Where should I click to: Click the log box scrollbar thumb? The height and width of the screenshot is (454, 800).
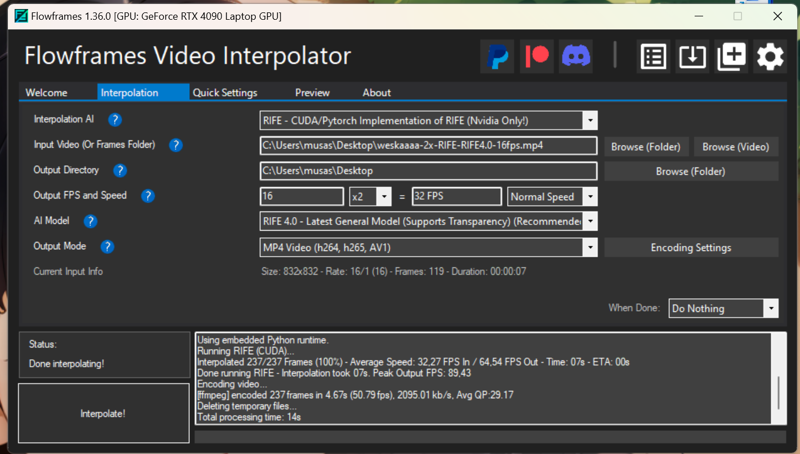point(779,392)
